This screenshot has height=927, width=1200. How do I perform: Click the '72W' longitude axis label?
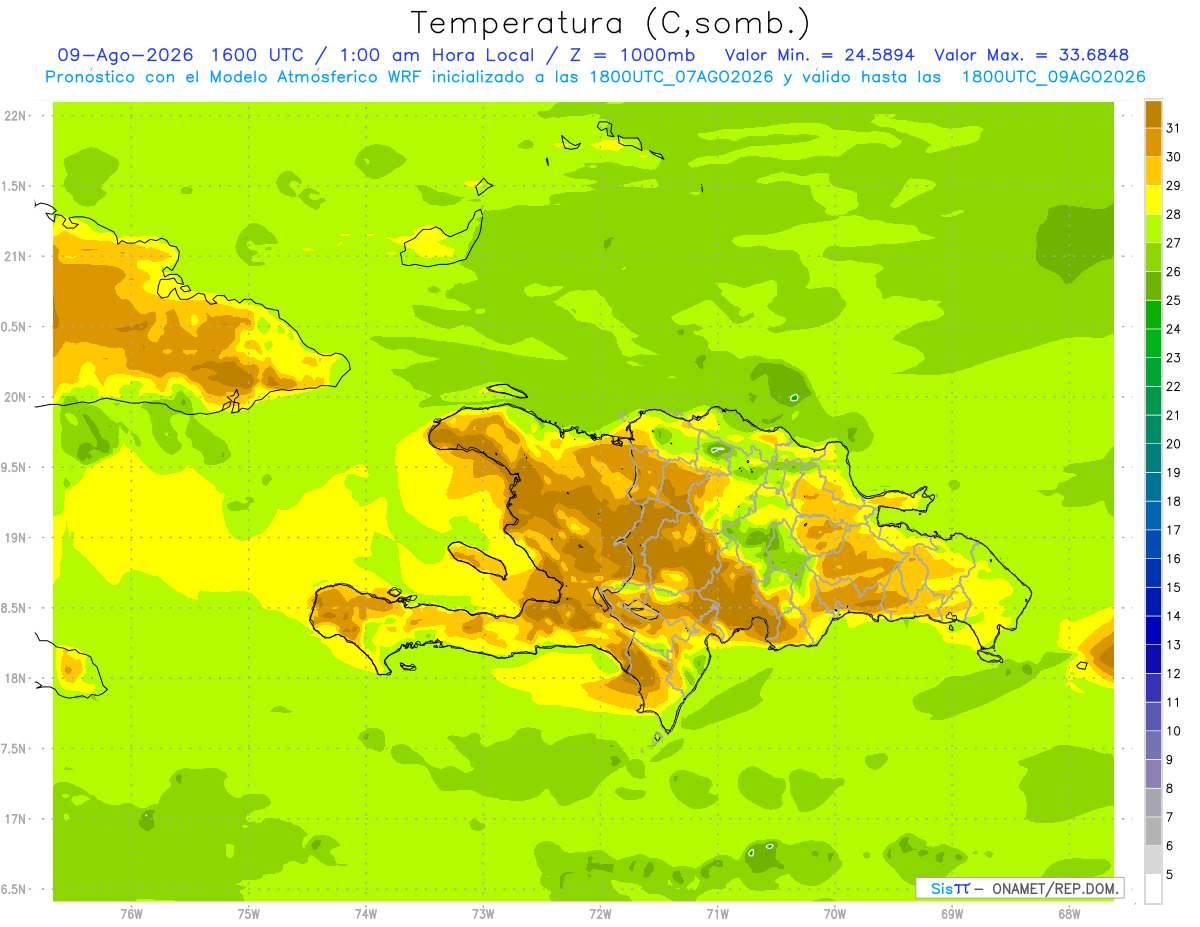600,913
